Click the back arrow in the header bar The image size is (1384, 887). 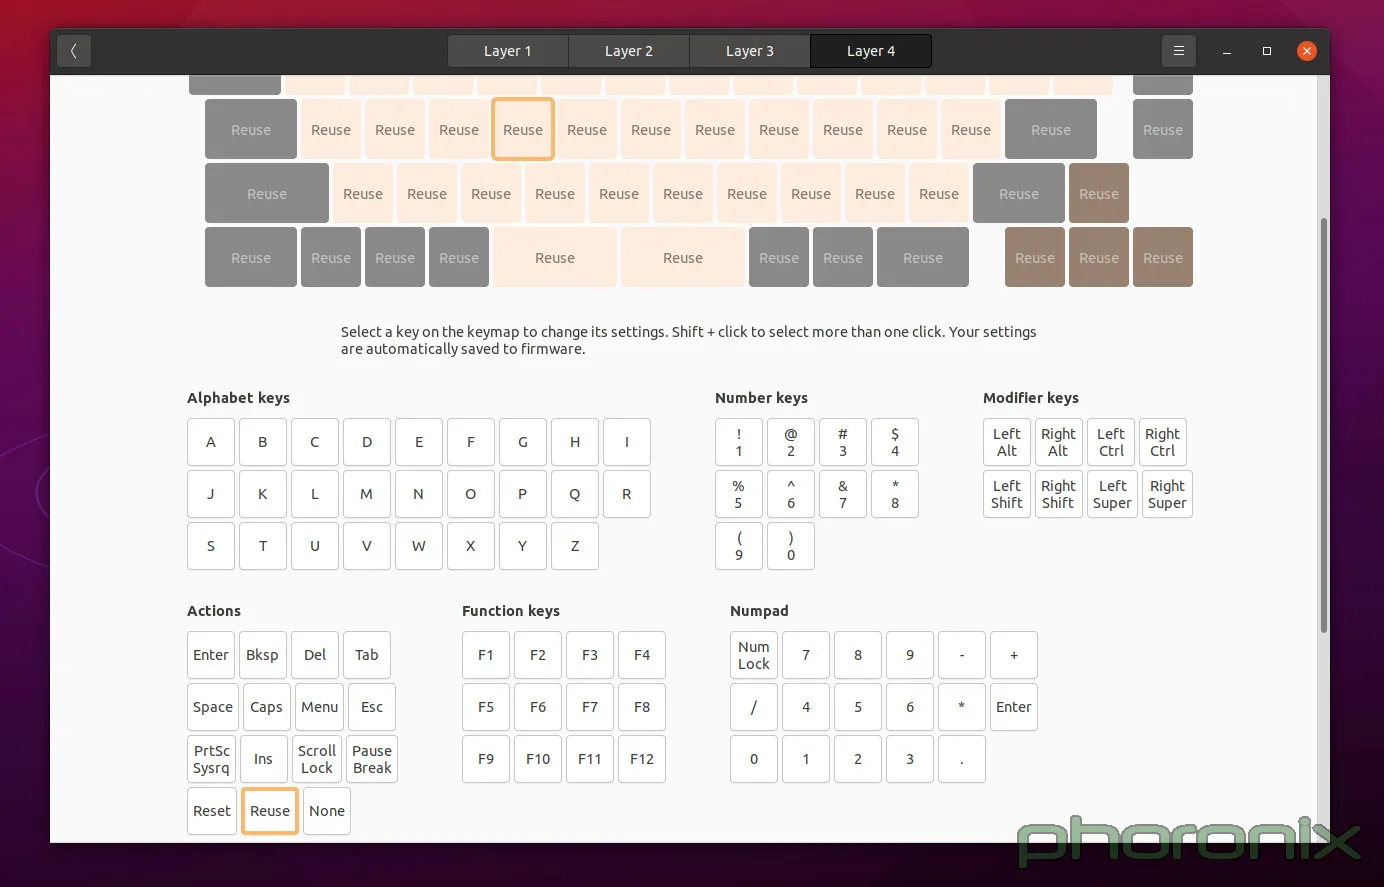74,51
